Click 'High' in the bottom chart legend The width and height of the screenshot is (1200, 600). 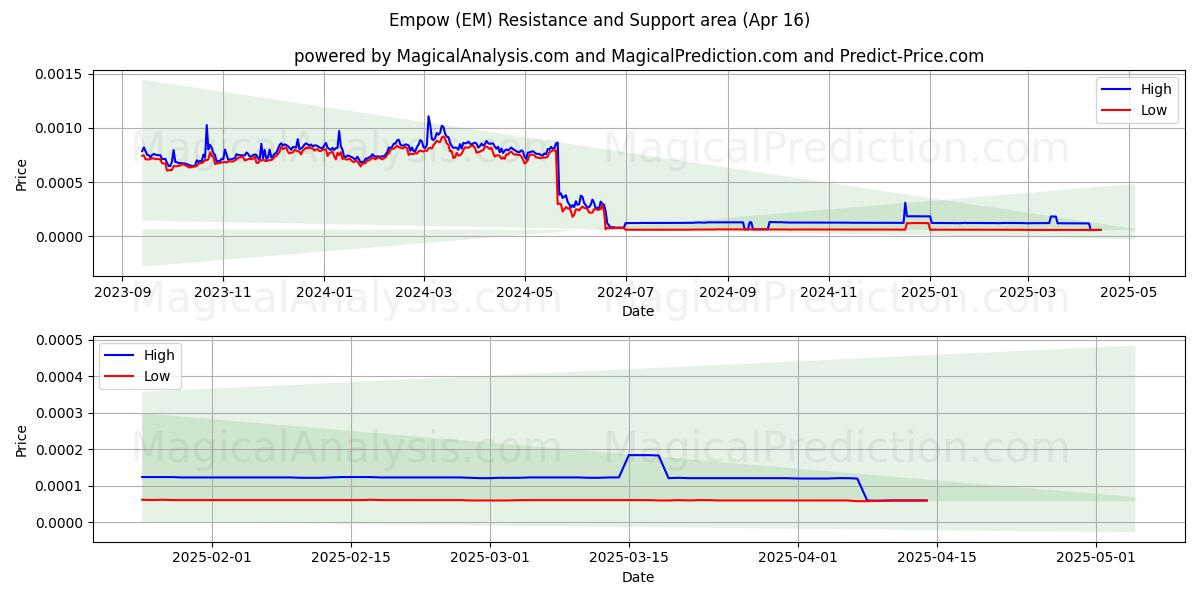click(159, 355)
